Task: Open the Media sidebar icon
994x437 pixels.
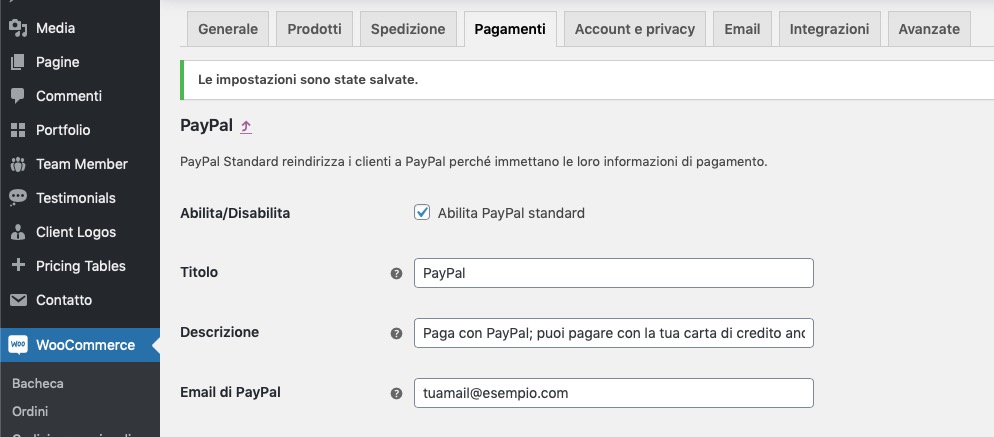Action: coord(18,28)
